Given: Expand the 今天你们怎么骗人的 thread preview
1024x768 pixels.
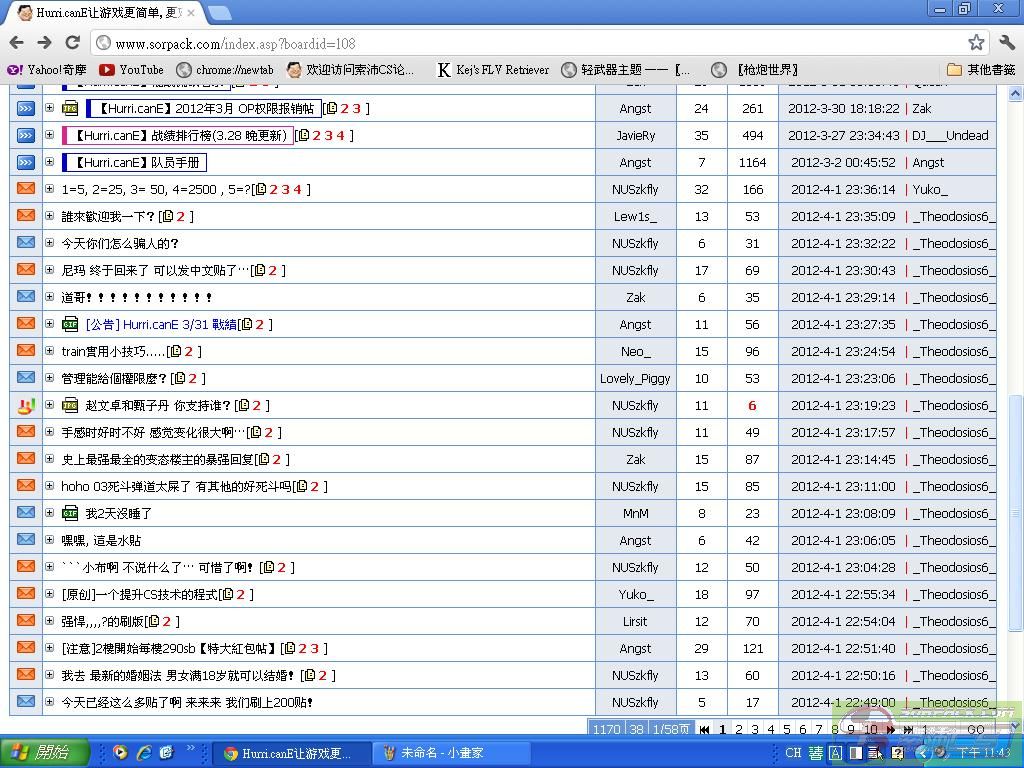Looking at the screenshot, I should point(49,243).
